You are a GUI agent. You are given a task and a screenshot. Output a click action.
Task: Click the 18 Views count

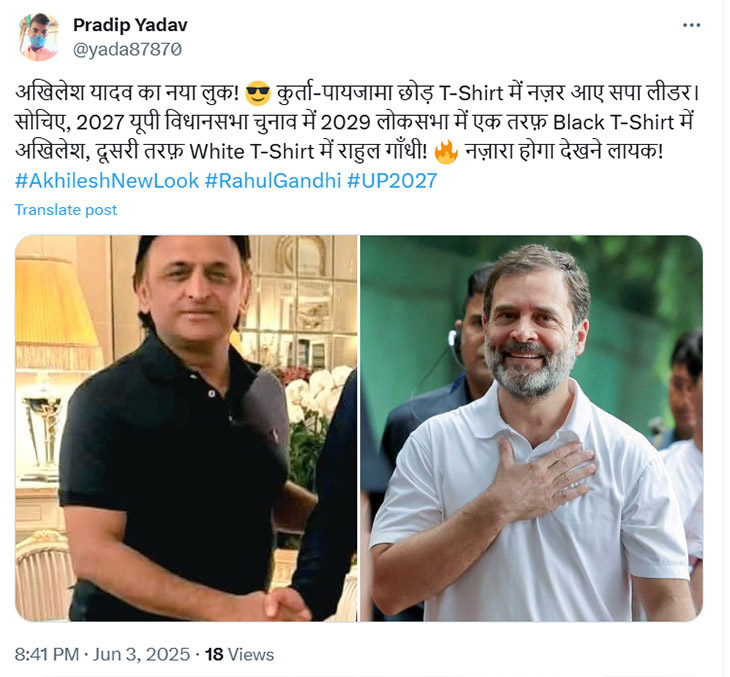(x=240, y=654)
